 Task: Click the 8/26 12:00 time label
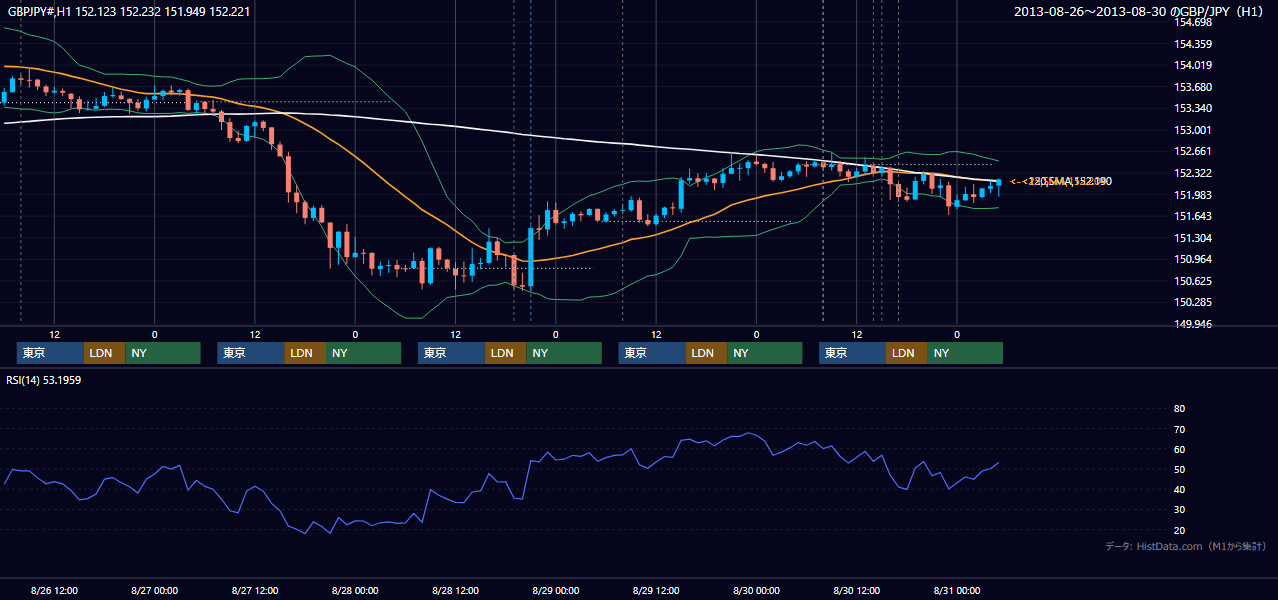pyautogui.click(x=54, y=590)
